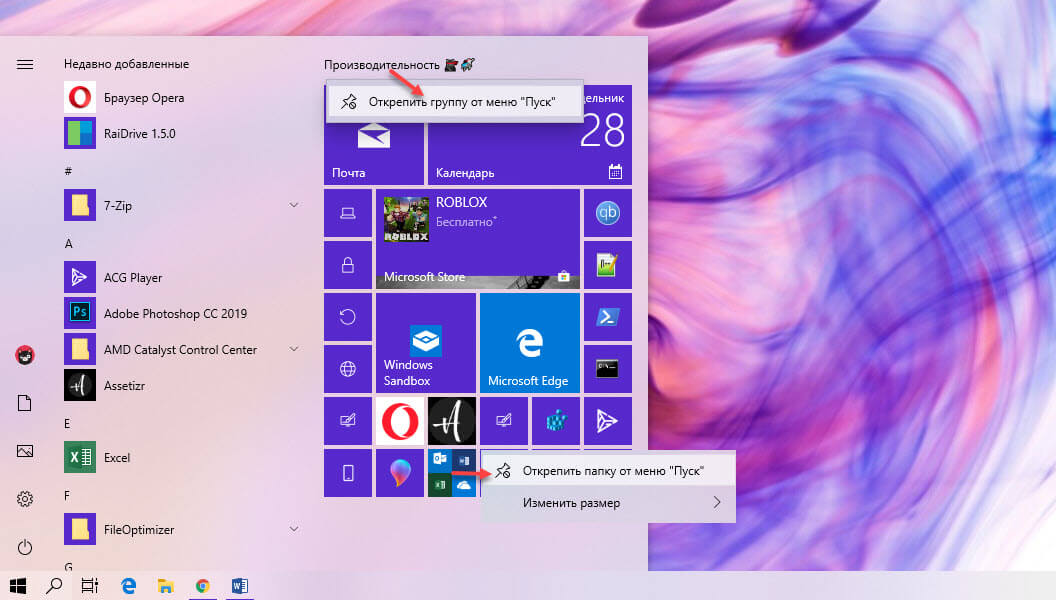The image size is (1056, 600).
Task: Expand the AMD Catalyst Control Center chevron
Action: [x=294, y=349]
